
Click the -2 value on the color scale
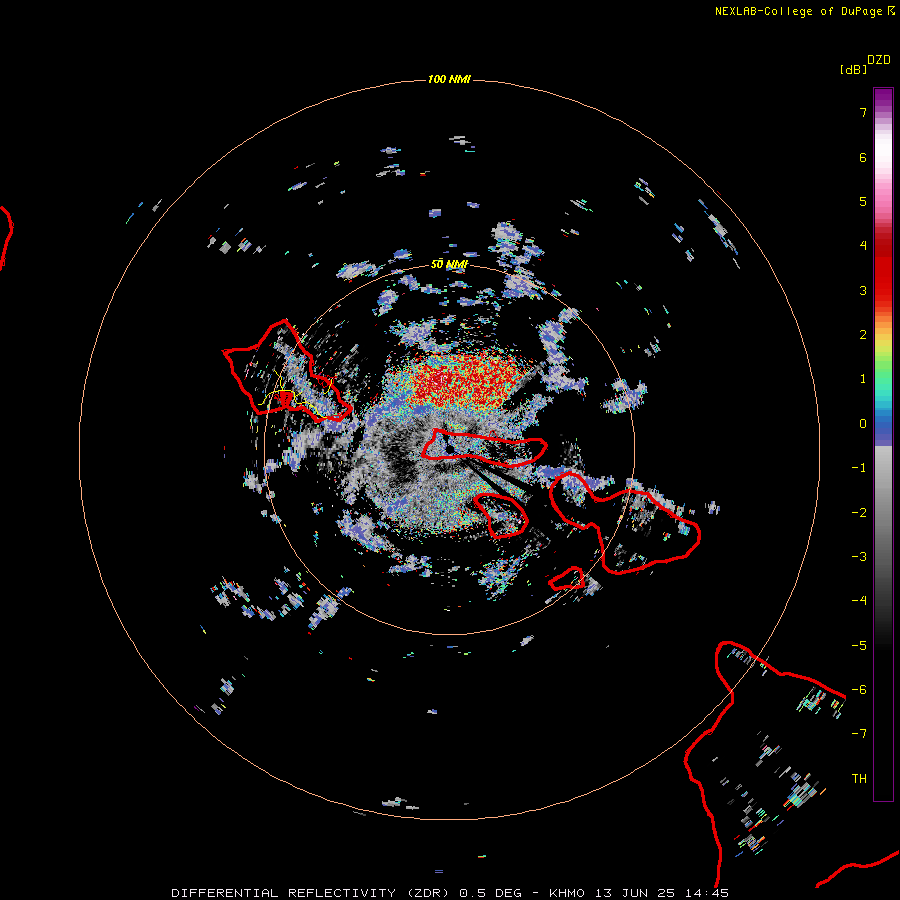(859, 513)
